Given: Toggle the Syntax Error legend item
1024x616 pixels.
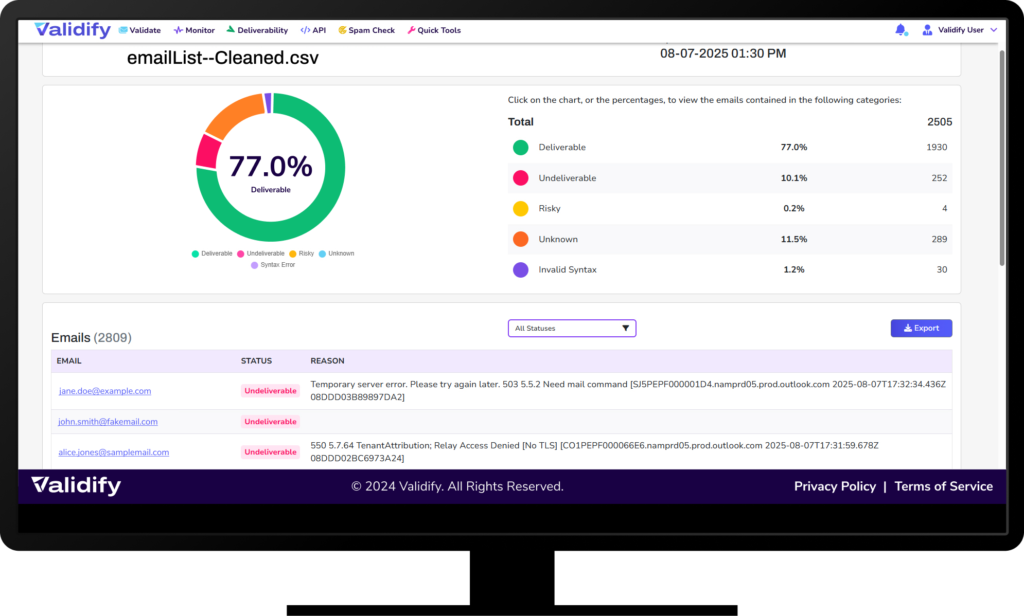Looking at the screenshot, I should (x=273, y=265).
